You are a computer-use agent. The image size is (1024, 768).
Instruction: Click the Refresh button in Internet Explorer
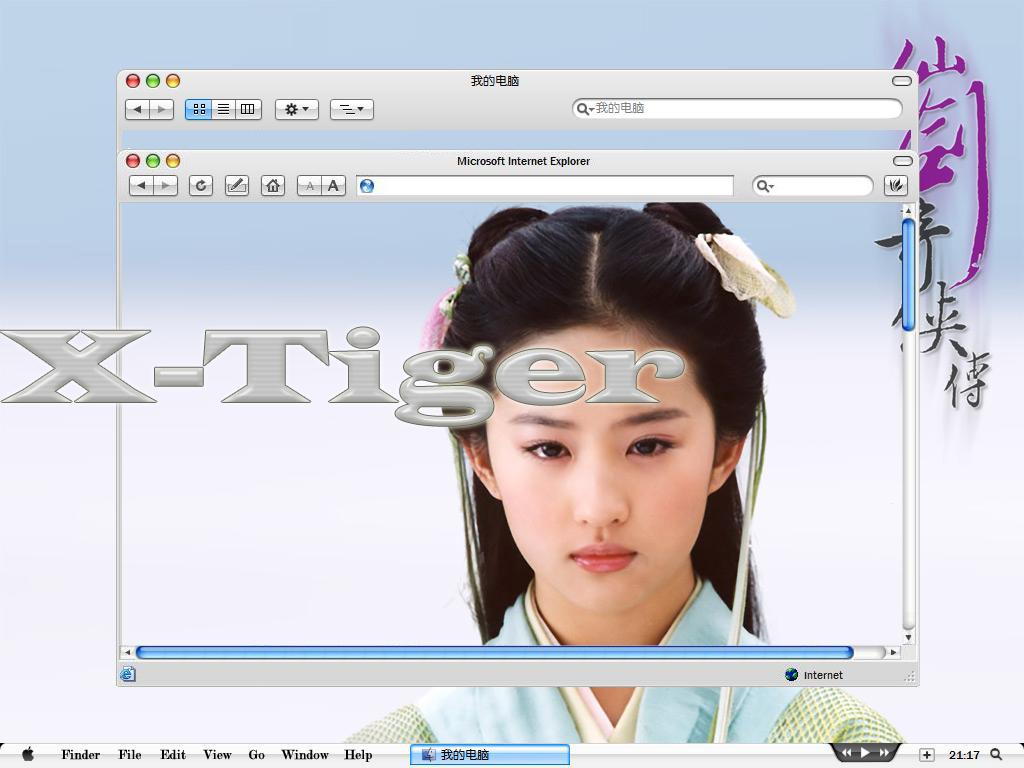point(201,186)
